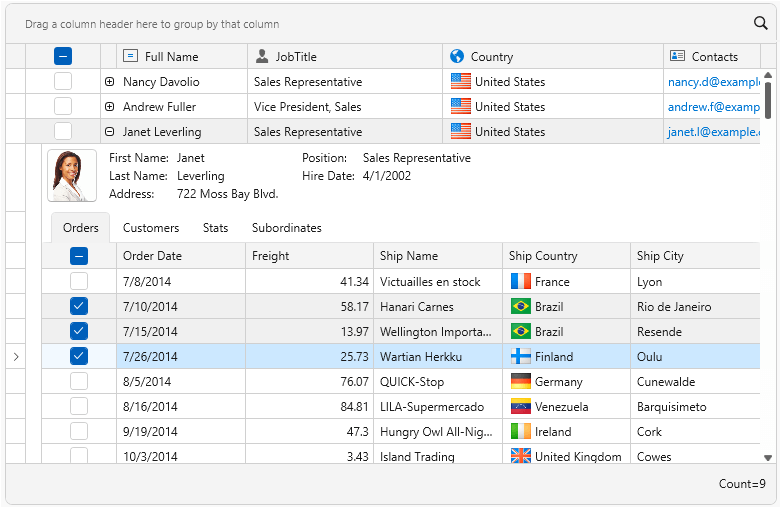Image resolution: width=780 pixels, height=508 pixels.
Task: Click the Ireland flag icon
Action: 520,431
